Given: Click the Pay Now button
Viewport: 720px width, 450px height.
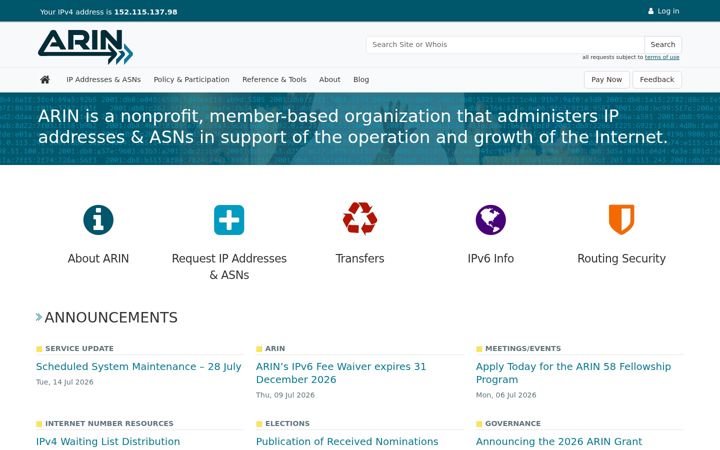Looking at the screenshot, I should coord(607,79).
